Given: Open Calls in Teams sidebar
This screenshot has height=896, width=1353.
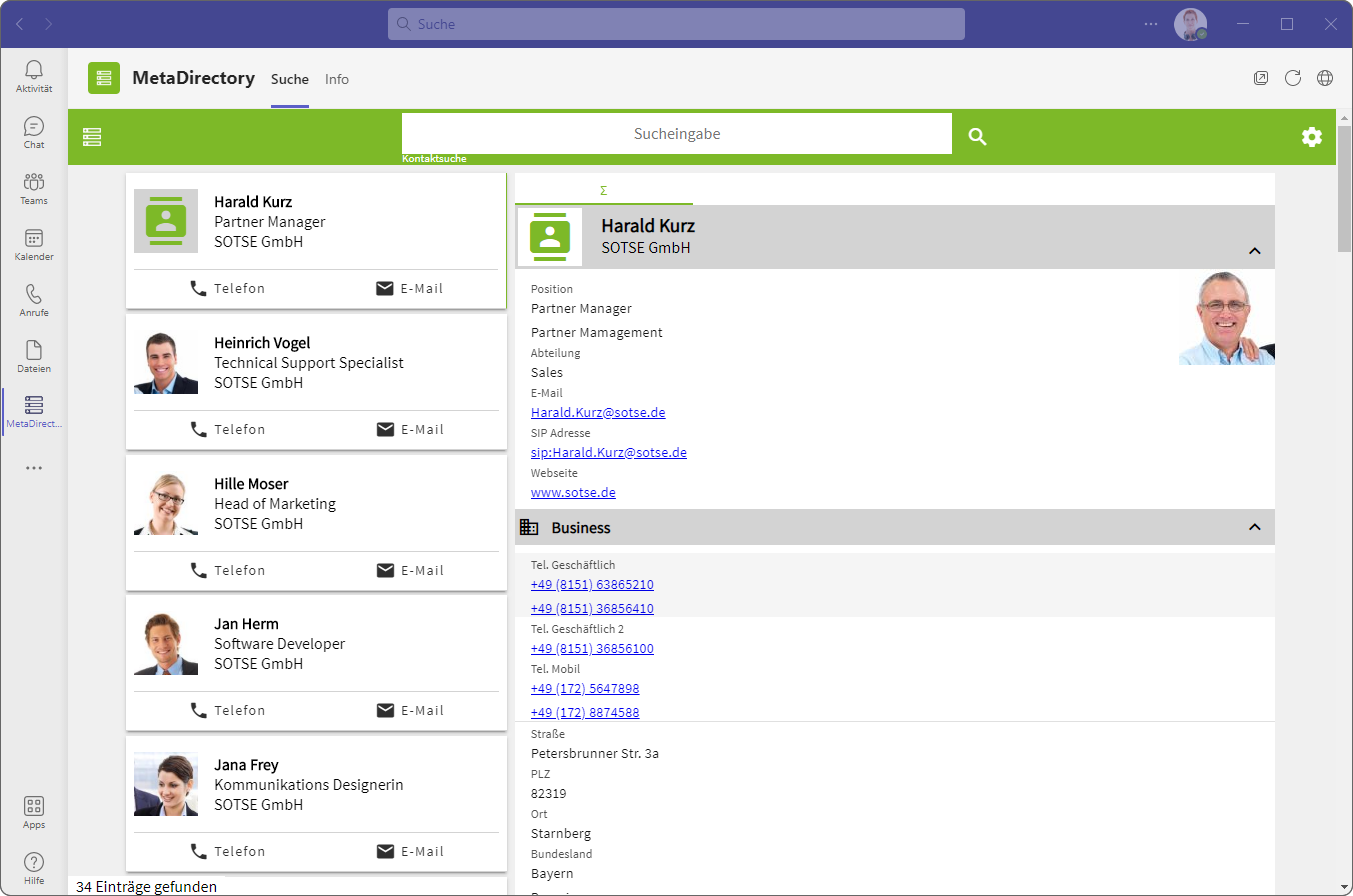Looking at the screenshot, I should [x=34, y=300].
